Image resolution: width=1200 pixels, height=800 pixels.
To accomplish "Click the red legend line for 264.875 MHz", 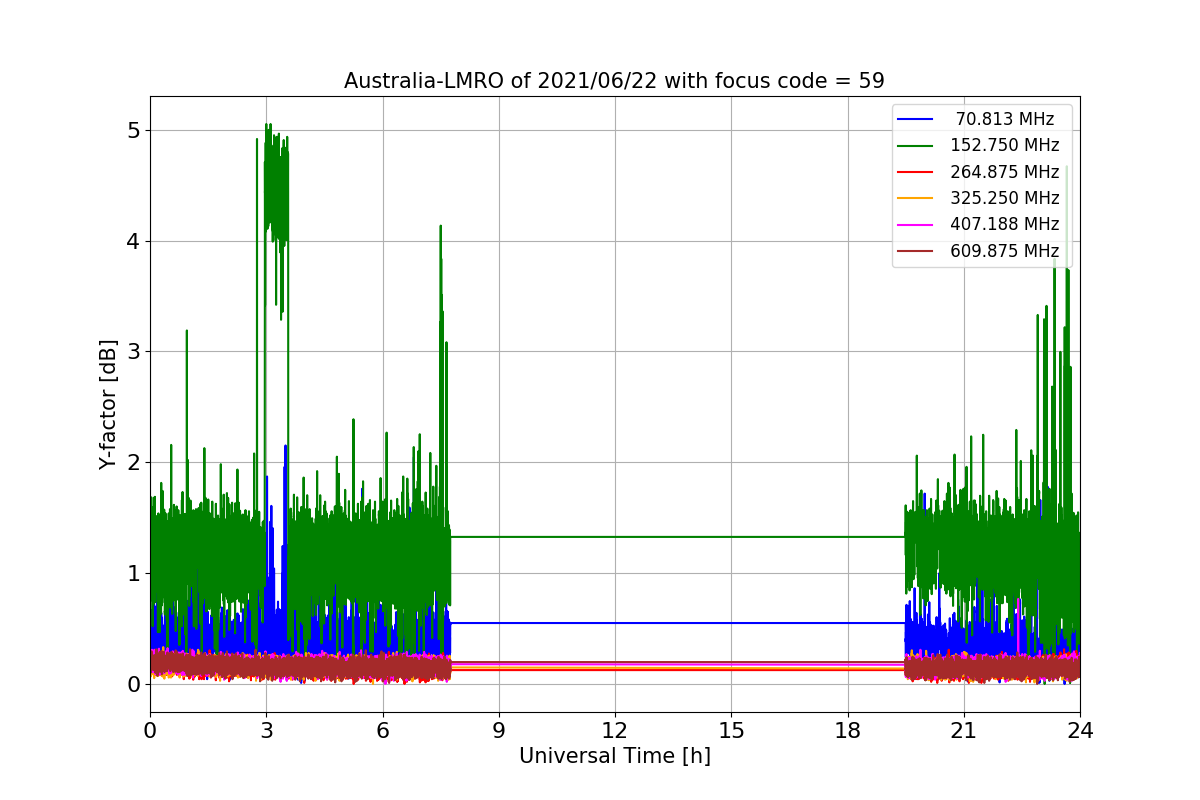I will [x=915, y=172].
